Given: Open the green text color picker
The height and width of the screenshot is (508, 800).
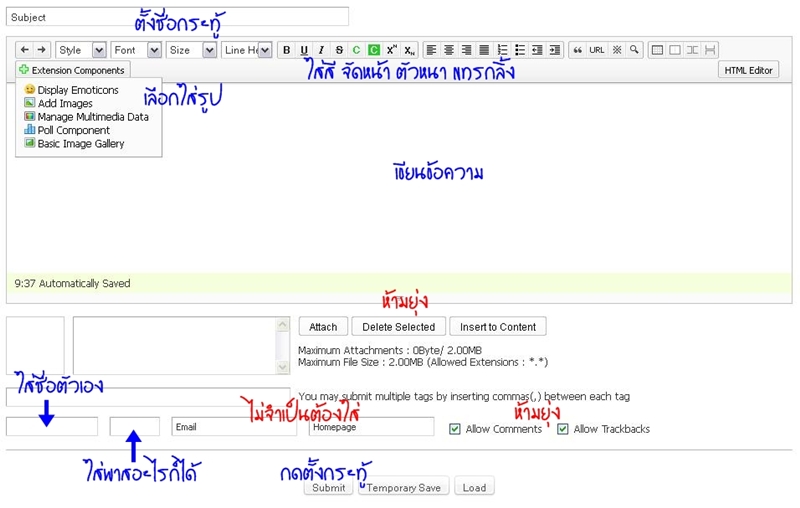Looking at the screenshot, I should click(356, 50).
